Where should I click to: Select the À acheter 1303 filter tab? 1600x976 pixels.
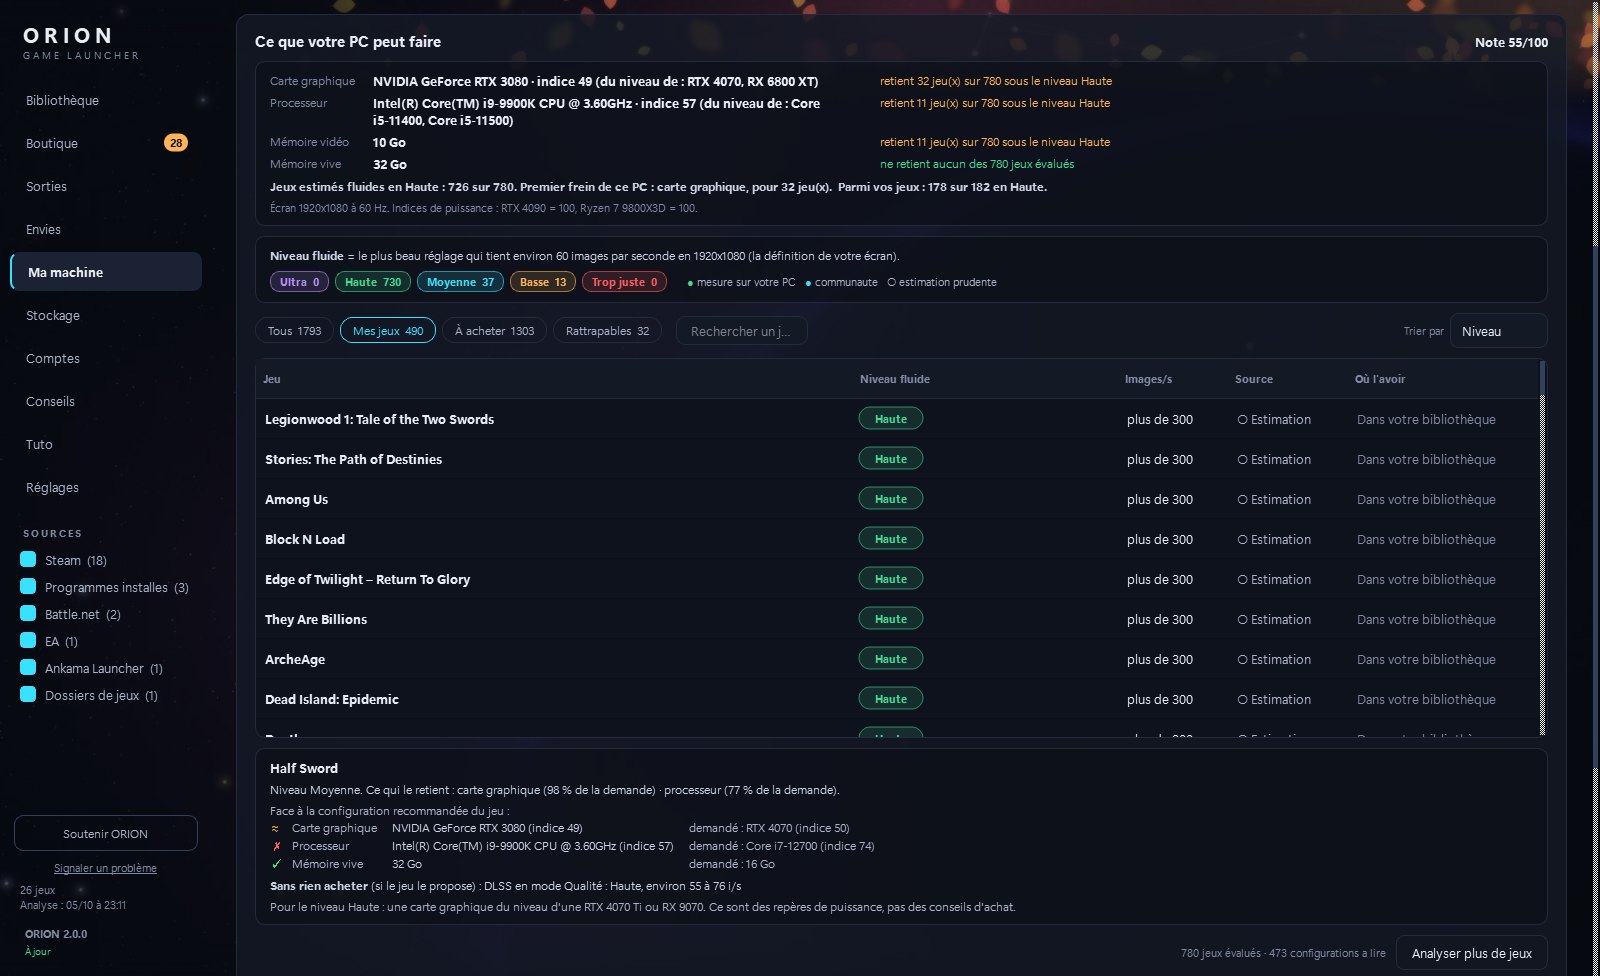[494, 331]
